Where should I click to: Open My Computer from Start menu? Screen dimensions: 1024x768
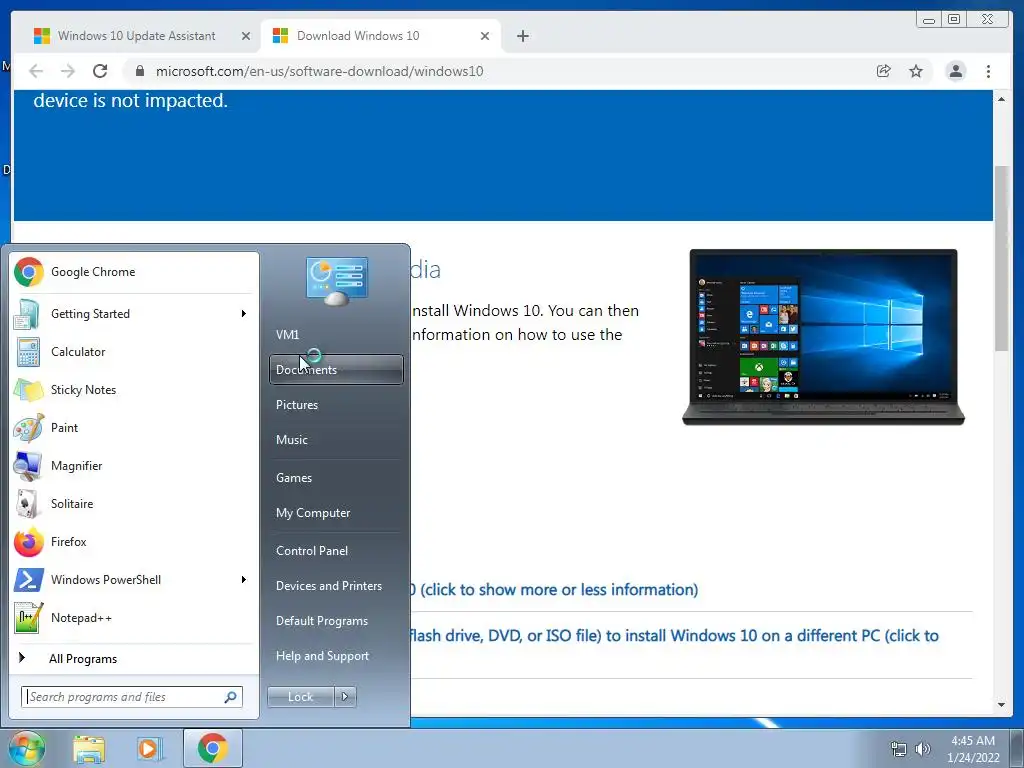tap(336, 513)
